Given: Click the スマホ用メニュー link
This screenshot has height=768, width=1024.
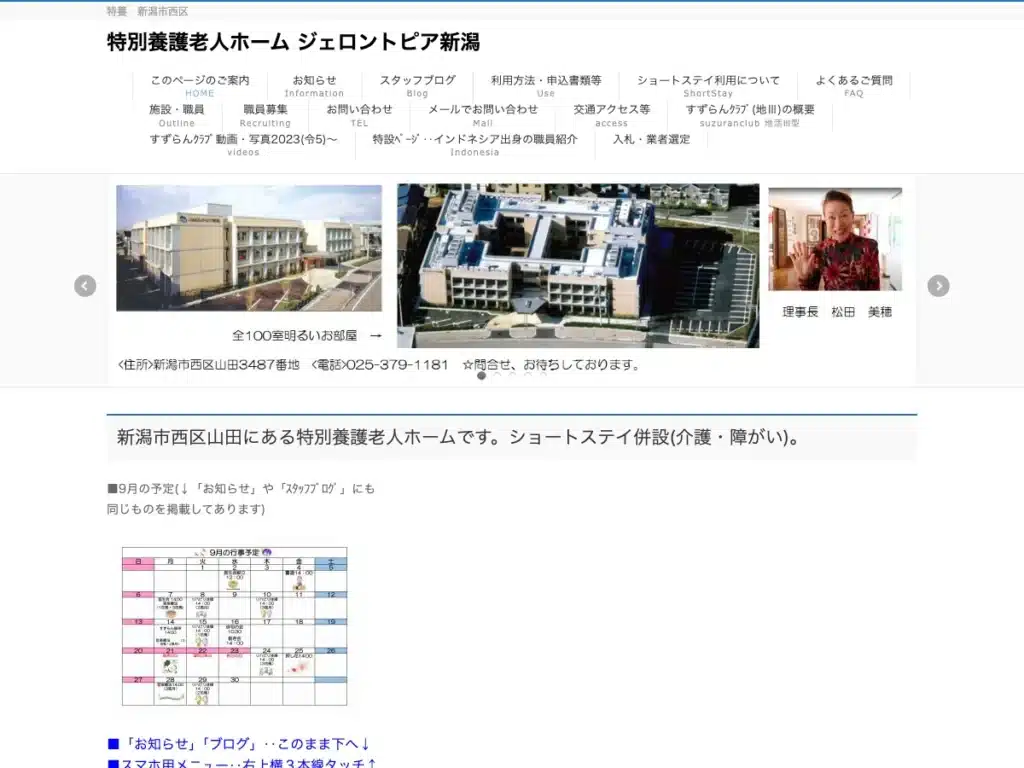Looking at the screenshot, I should click(x=242, y=763).
